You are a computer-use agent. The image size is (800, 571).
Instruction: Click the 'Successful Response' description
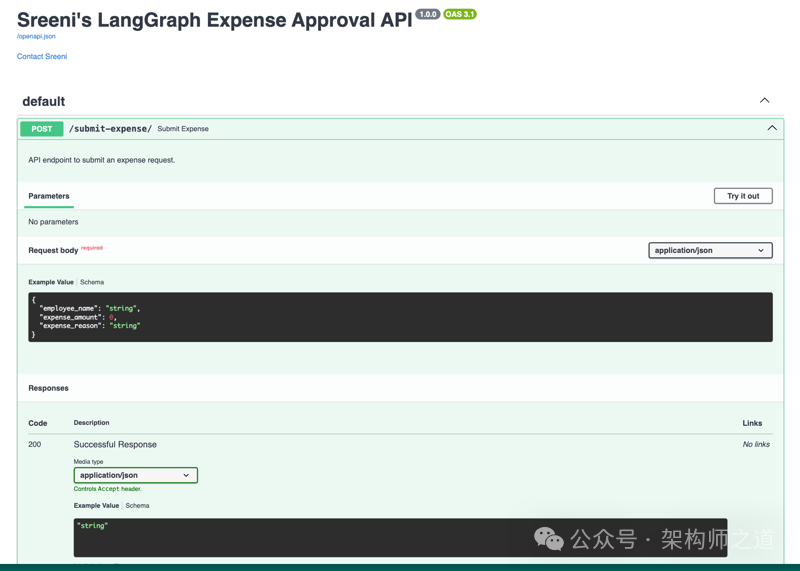(x=115, y=444)
